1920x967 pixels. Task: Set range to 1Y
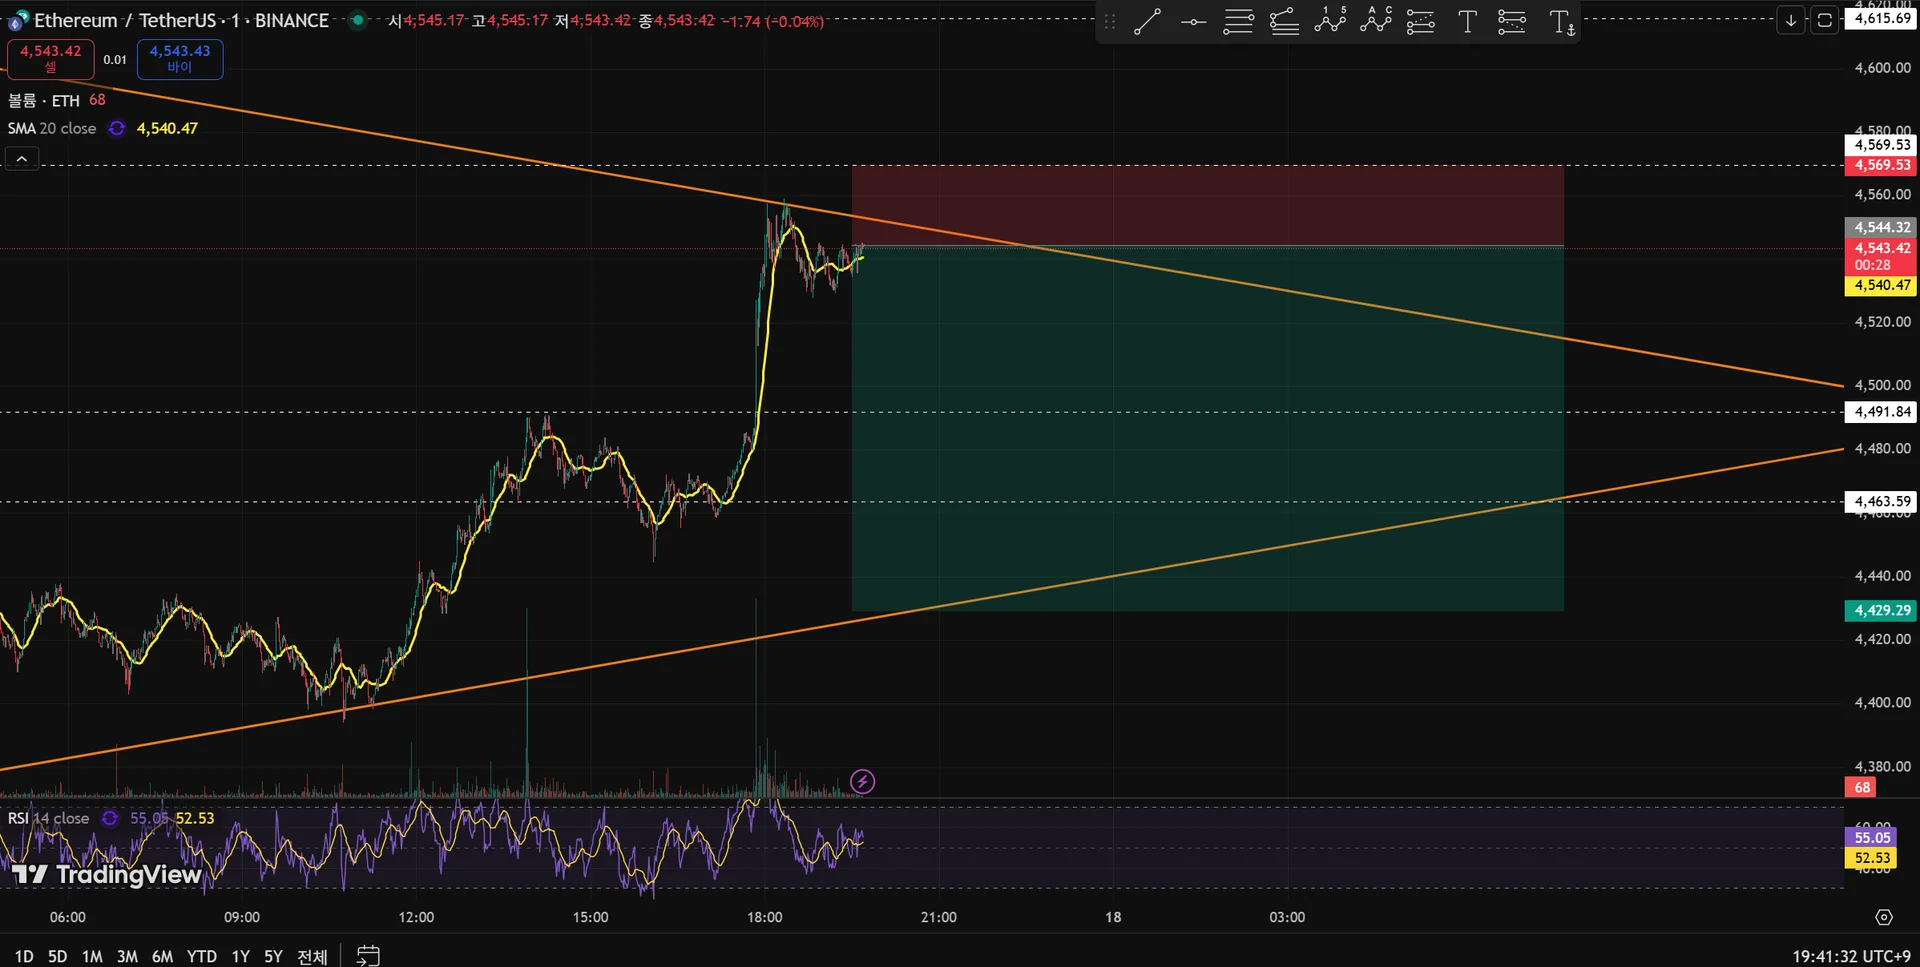(x=240, y=956)
